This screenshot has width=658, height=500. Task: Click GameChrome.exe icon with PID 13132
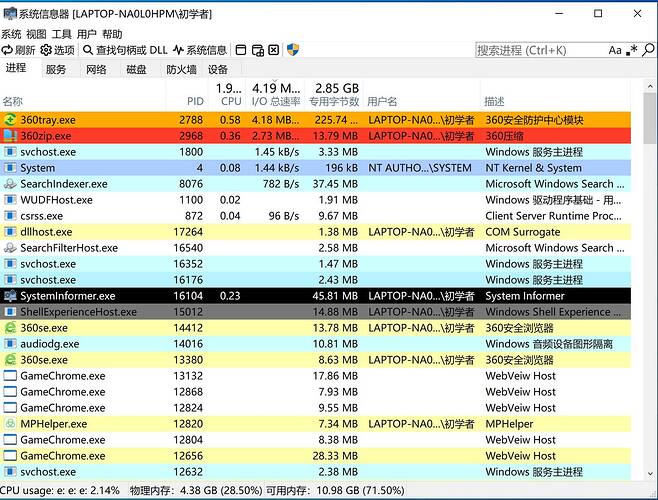pyautogui.click(x=10, y=376)
